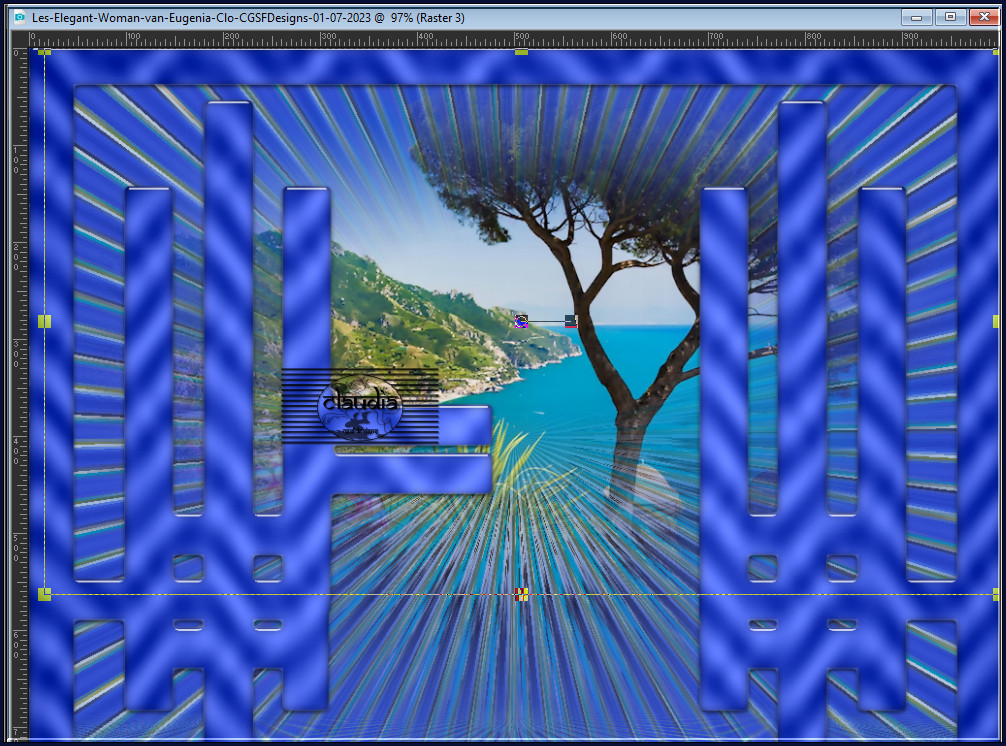Click the middle-left selection handle
Viewport: 1006px width, 746px height.
pos(44,321)
